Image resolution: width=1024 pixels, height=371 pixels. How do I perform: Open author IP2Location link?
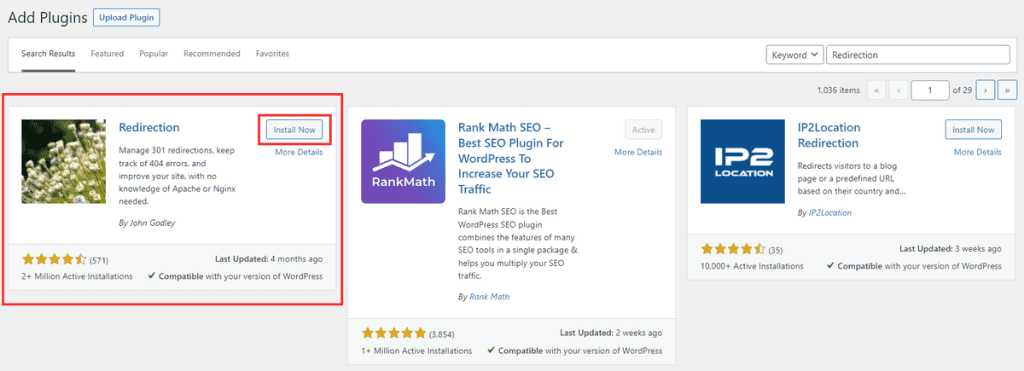(829, 213)
